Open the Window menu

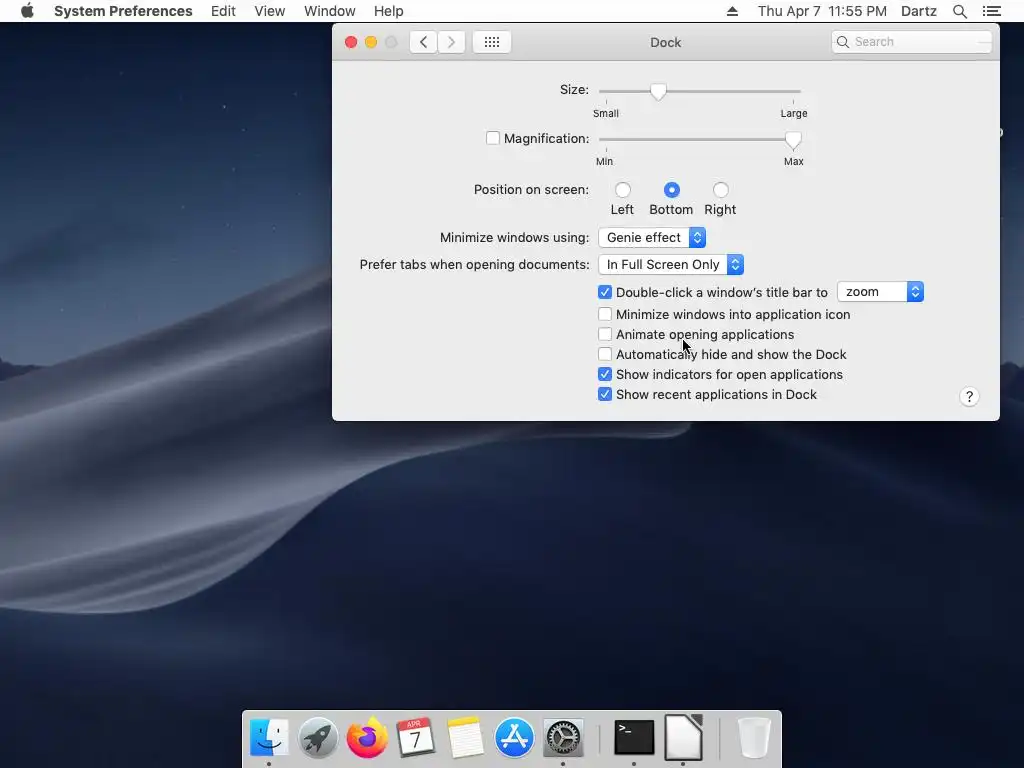330,11
